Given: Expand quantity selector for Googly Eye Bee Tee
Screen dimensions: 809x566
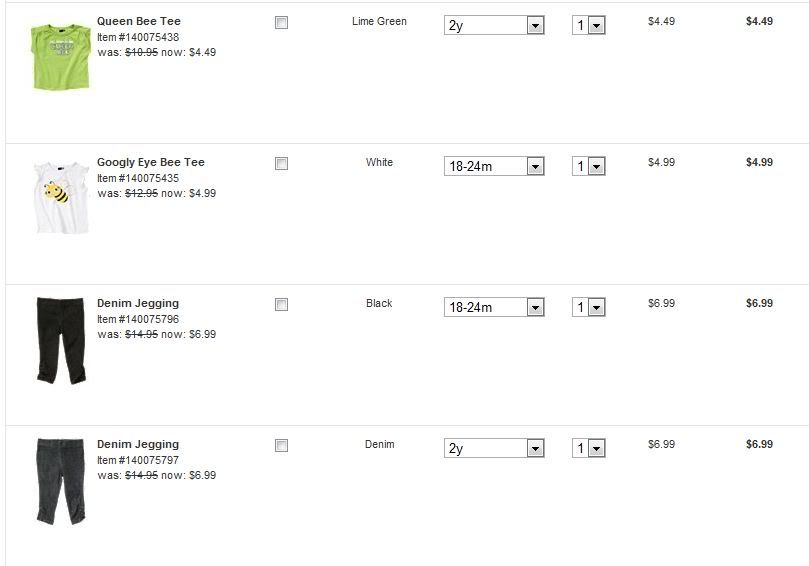Looking at the screenshot, I should (589, 167).
